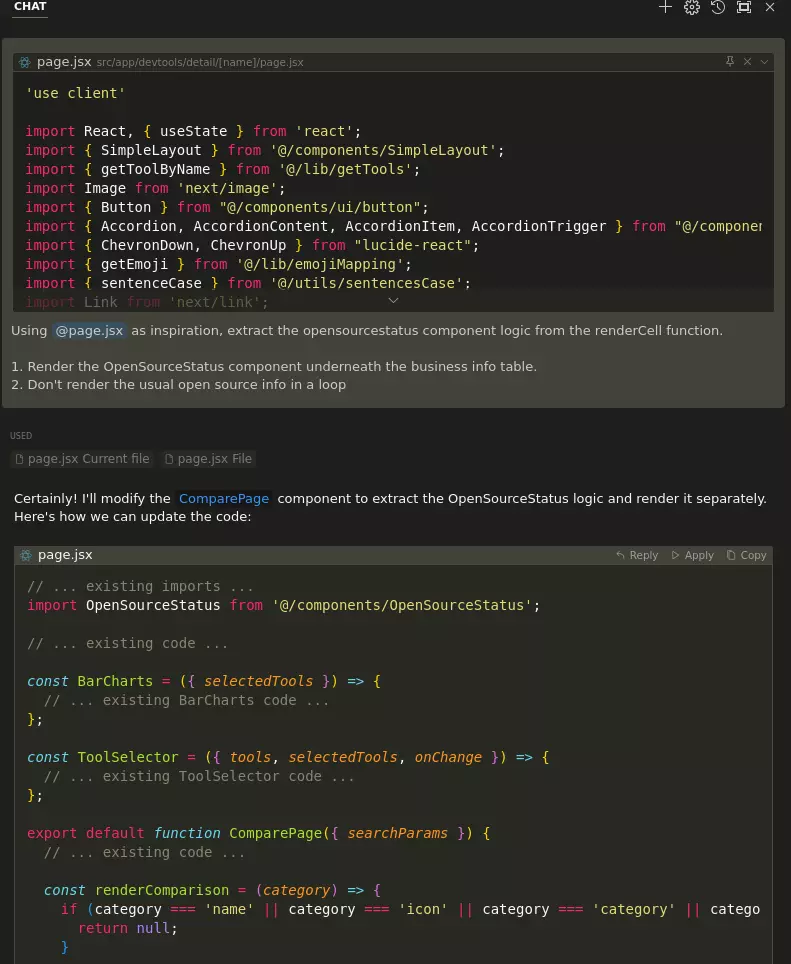Collapse the attached file with top chevron
This screenshot has height=964, width=791.
click(x=765, y=62)
